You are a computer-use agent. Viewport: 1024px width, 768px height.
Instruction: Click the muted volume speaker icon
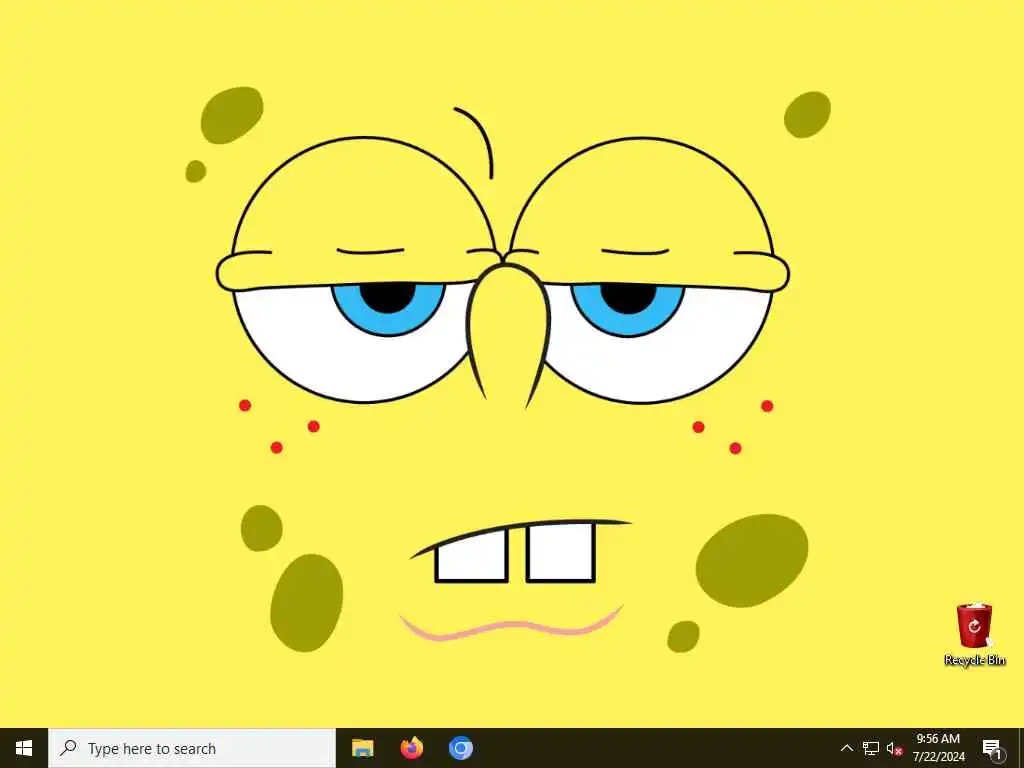894,748
